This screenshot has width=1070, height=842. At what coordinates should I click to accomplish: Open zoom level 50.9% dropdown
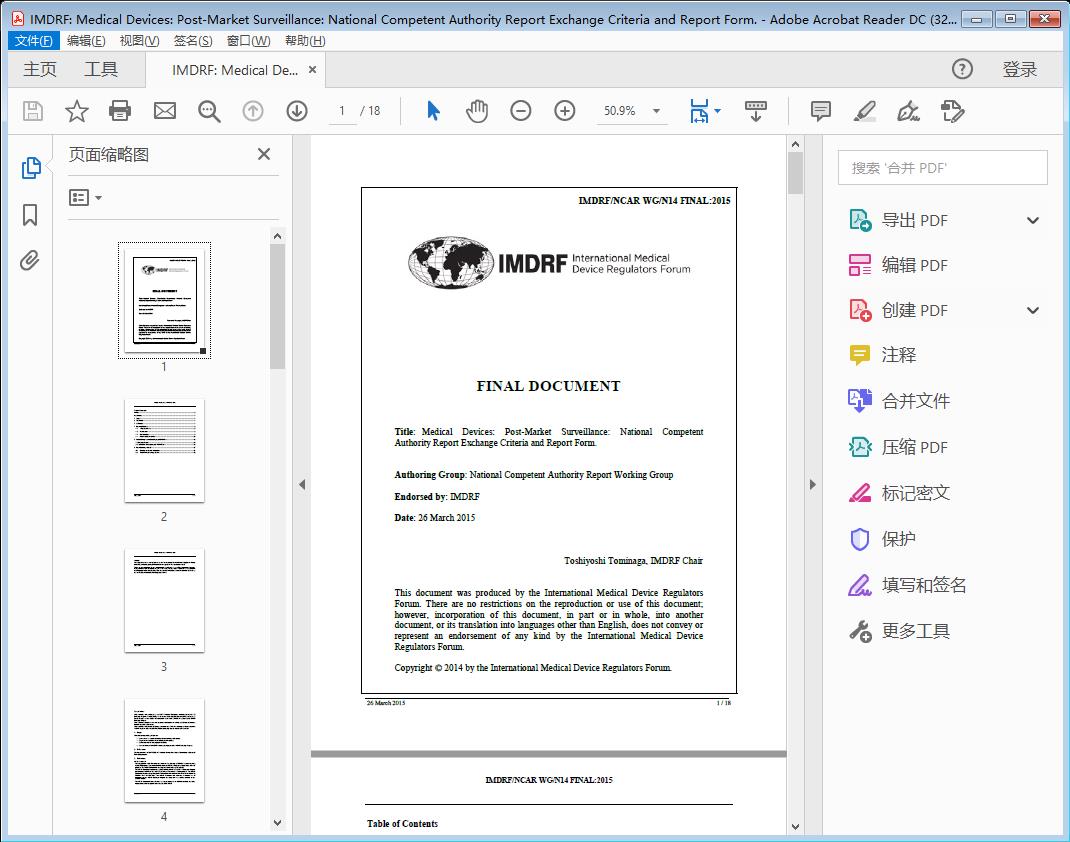click(656, 111)
